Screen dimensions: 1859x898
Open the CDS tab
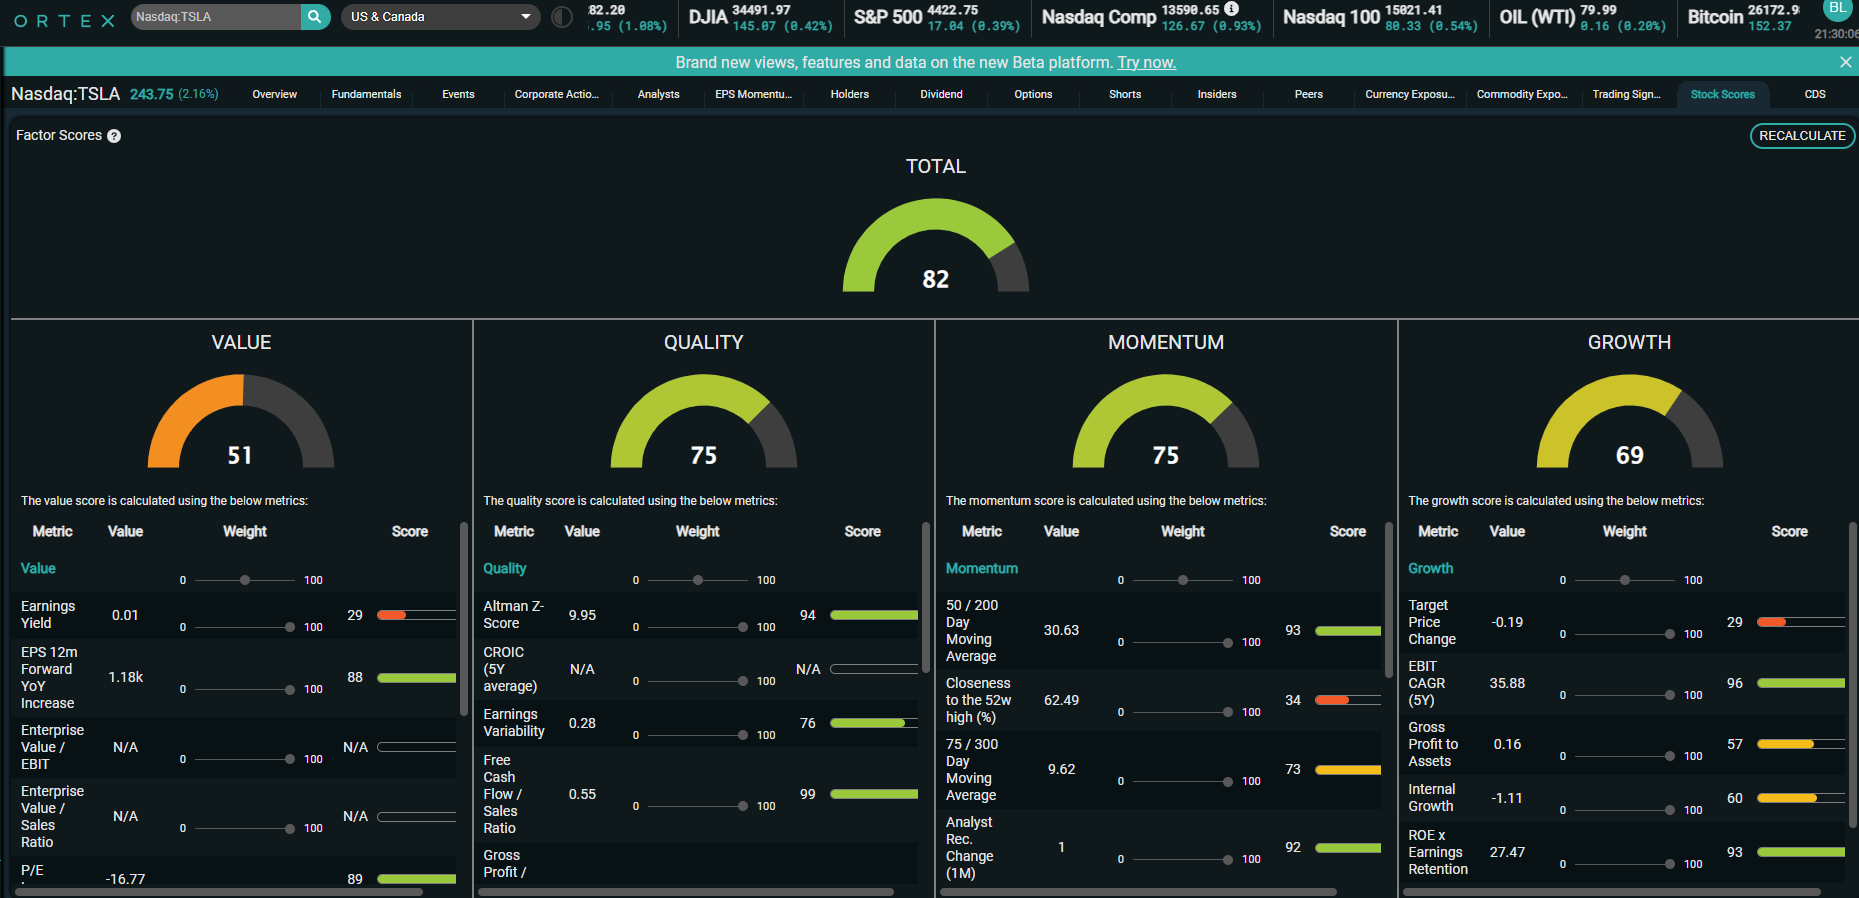(1814, 95)
